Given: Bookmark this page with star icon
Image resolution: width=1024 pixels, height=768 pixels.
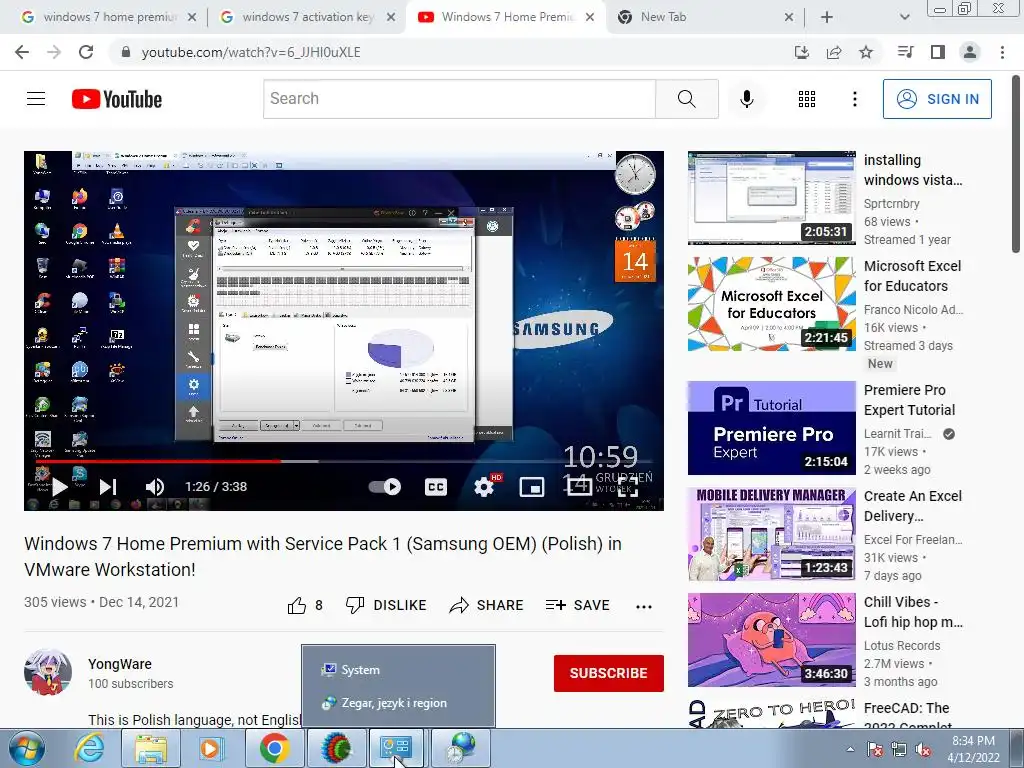Looking at the screenshot, I should pyautogui.click(x=866, y=52).
